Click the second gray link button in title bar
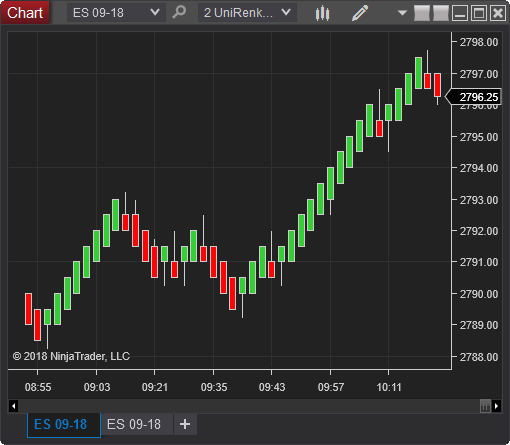Screen dimensions: 510x445 [441, 13]
